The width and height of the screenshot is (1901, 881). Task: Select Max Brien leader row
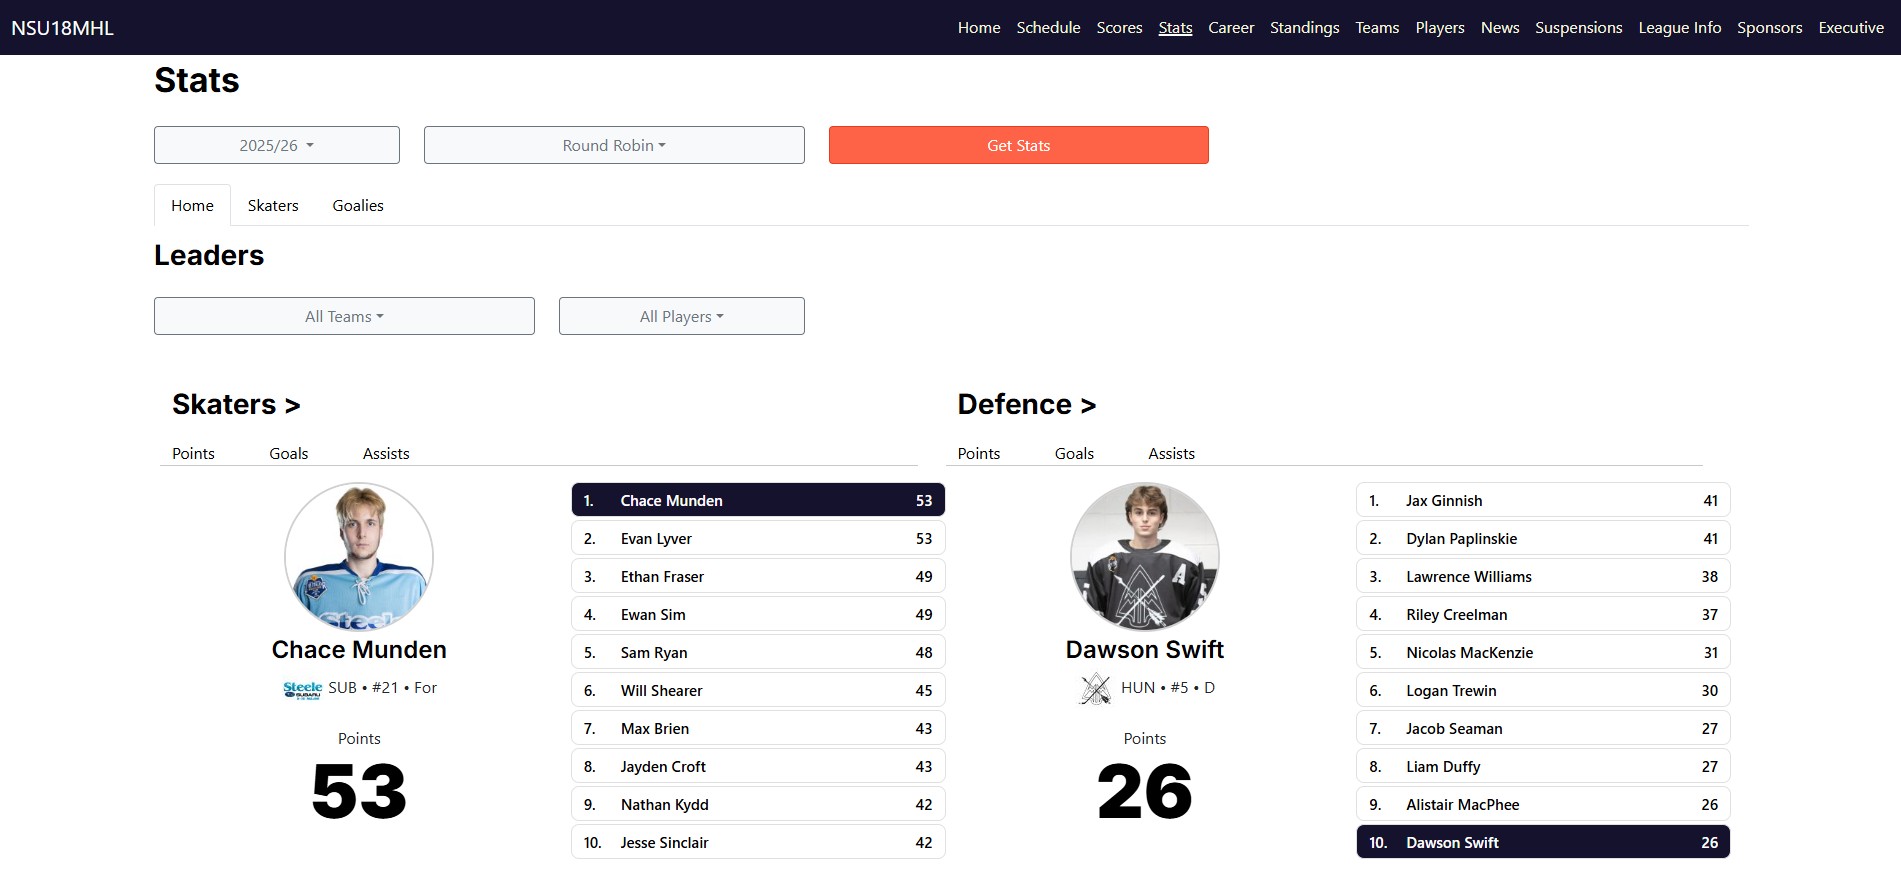[x=758, y=728]
